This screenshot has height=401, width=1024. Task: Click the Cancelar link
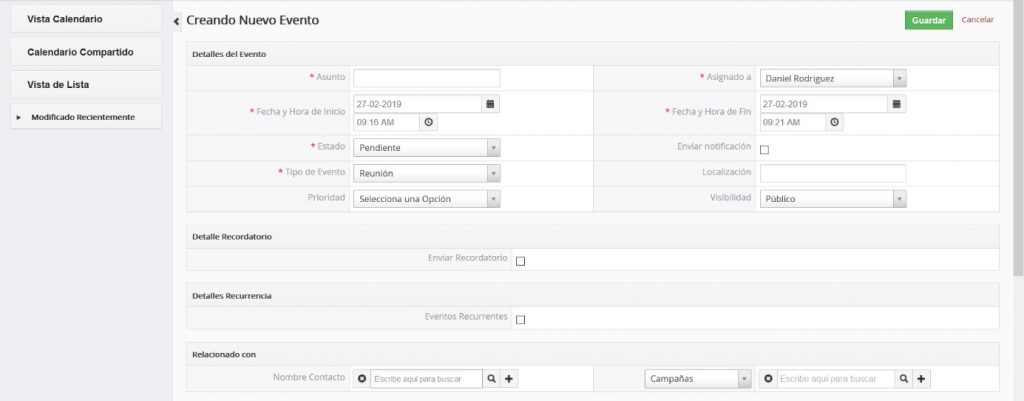pos(977,20)
